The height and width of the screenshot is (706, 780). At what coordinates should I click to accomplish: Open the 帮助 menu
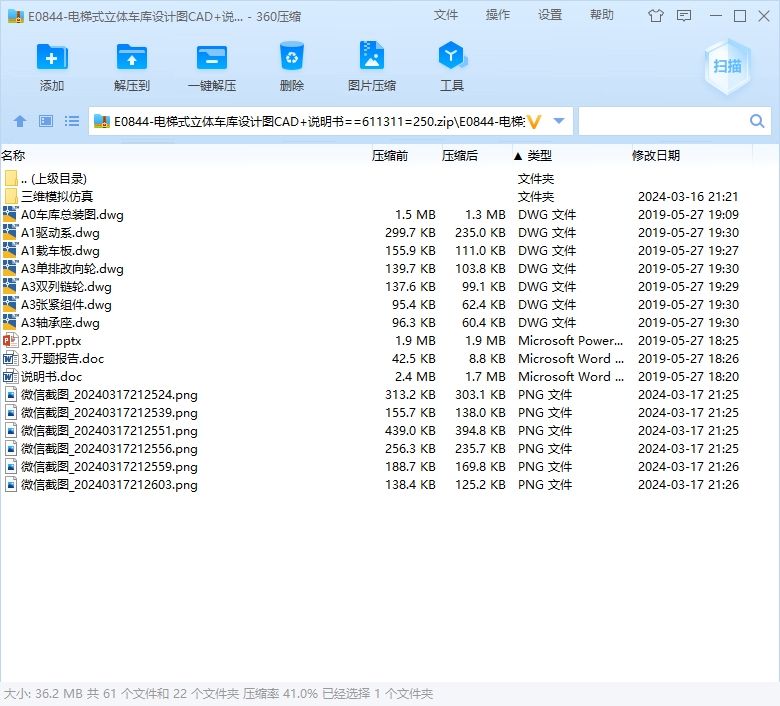[x=602, y=15]
